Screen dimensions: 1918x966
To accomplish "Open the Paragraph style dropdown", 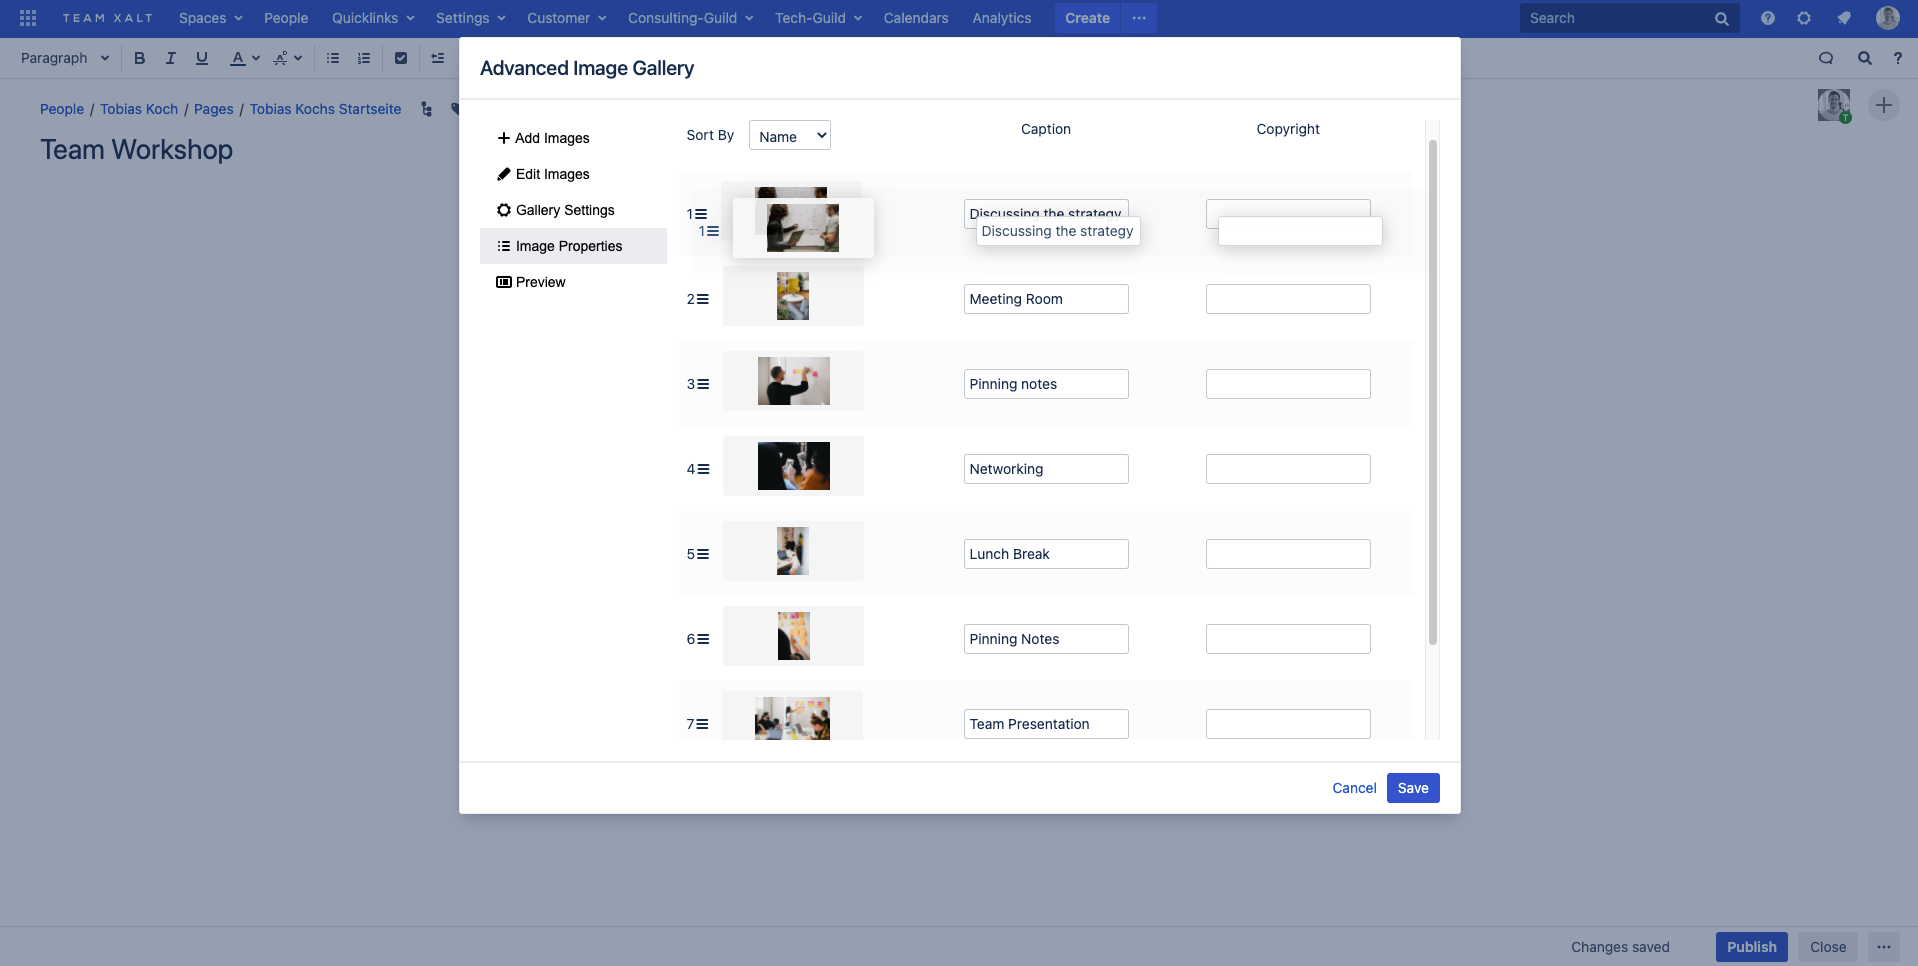I will point(64,58).
